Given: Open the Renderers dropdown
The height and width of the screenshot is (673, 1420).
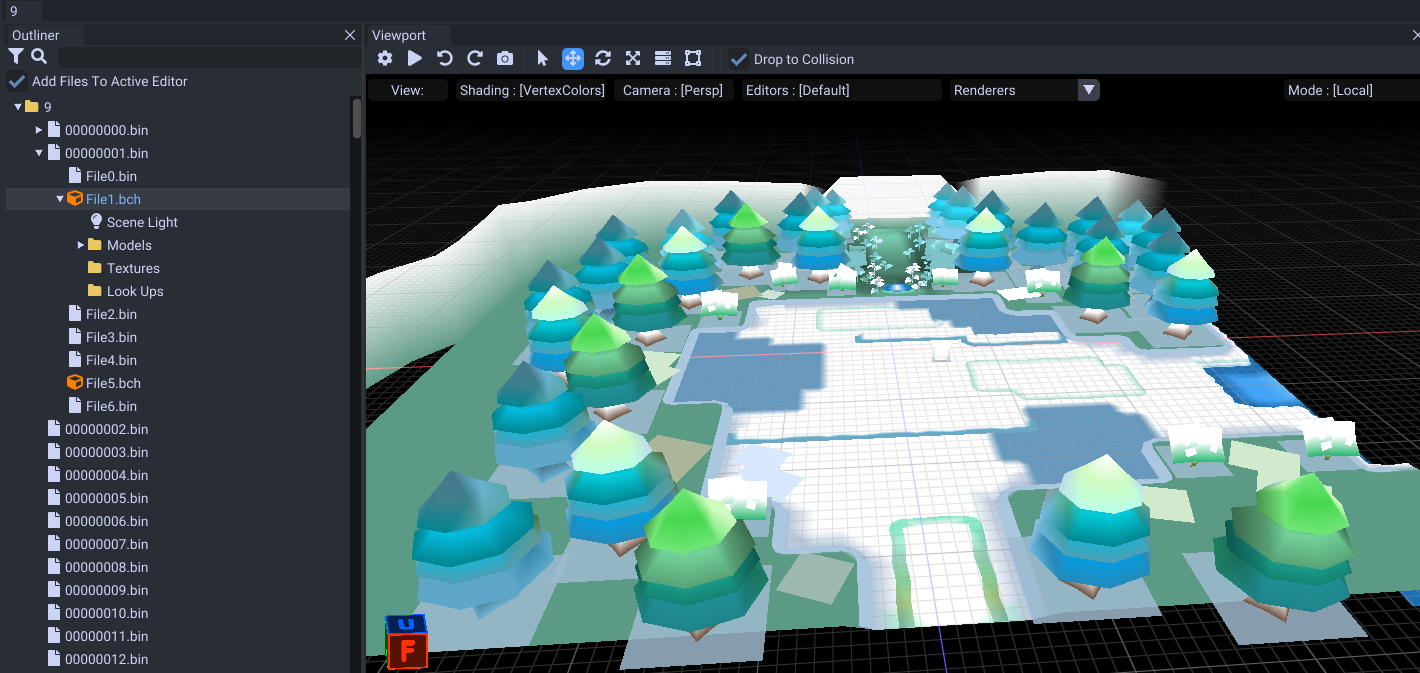Looking at the screenshot, I should [1088, 89].
